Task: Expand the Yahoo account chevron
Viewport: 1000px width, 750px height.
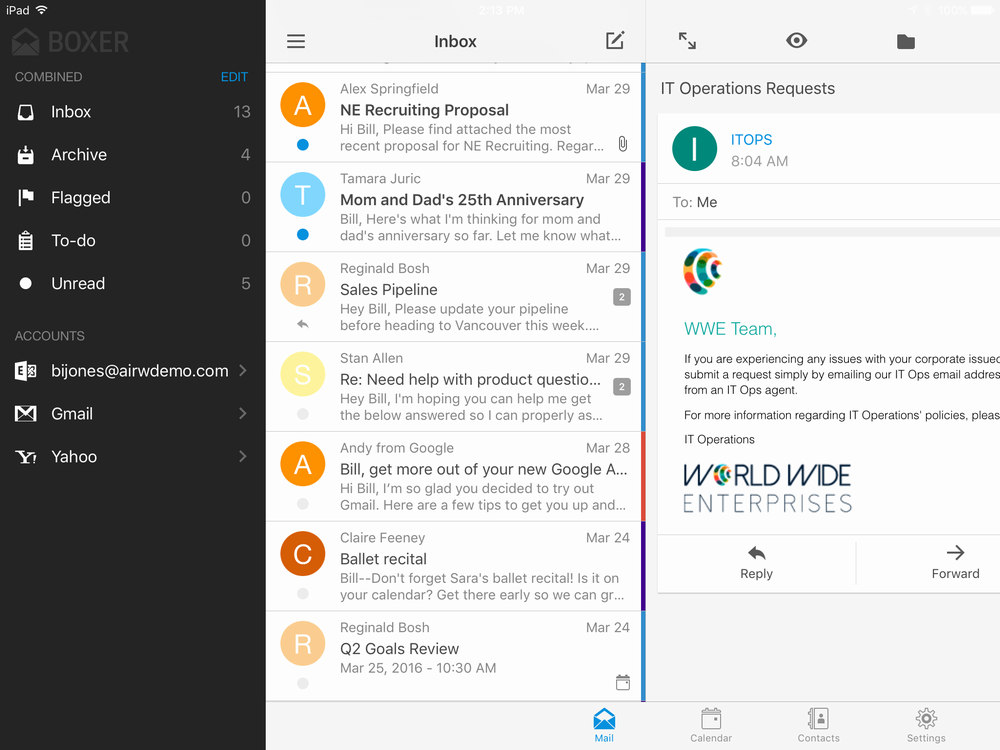Action: click(242, 457)
